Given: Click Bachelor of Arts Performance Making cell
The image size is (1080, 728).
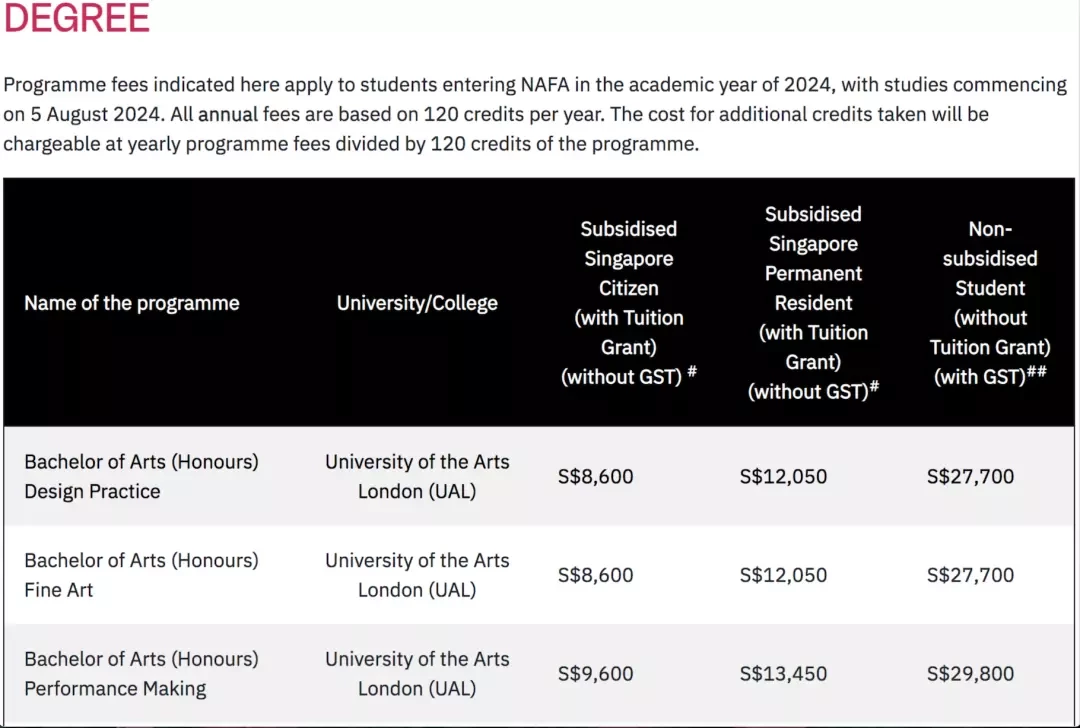Looking at the screenshot, I should [141, 673].
